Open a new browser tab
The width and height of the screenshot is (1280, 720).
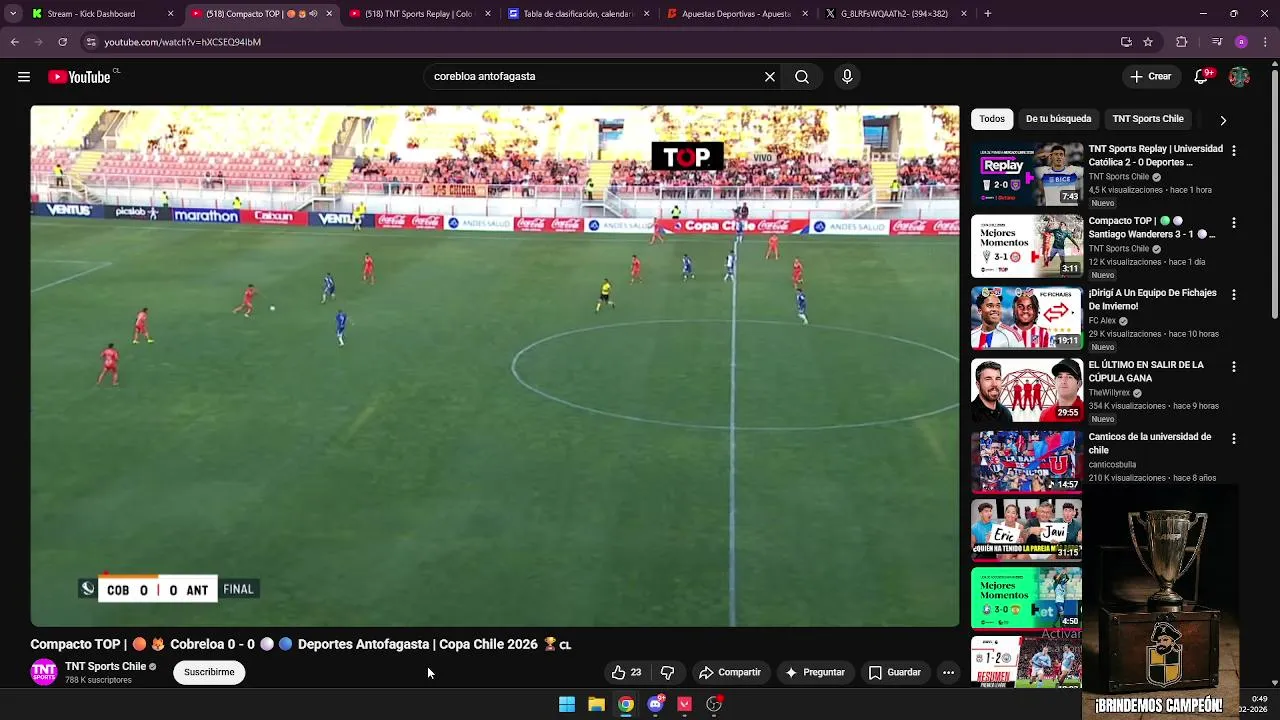988,14
